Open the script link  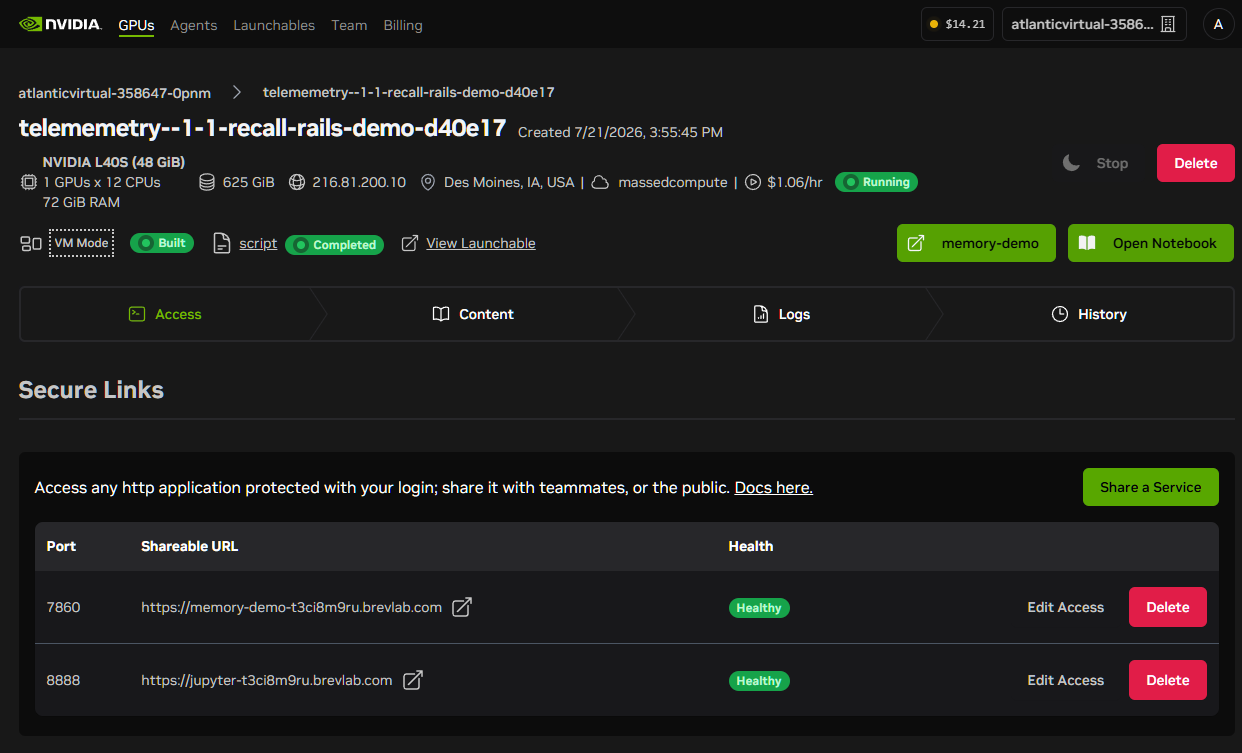tap(258, 243)
